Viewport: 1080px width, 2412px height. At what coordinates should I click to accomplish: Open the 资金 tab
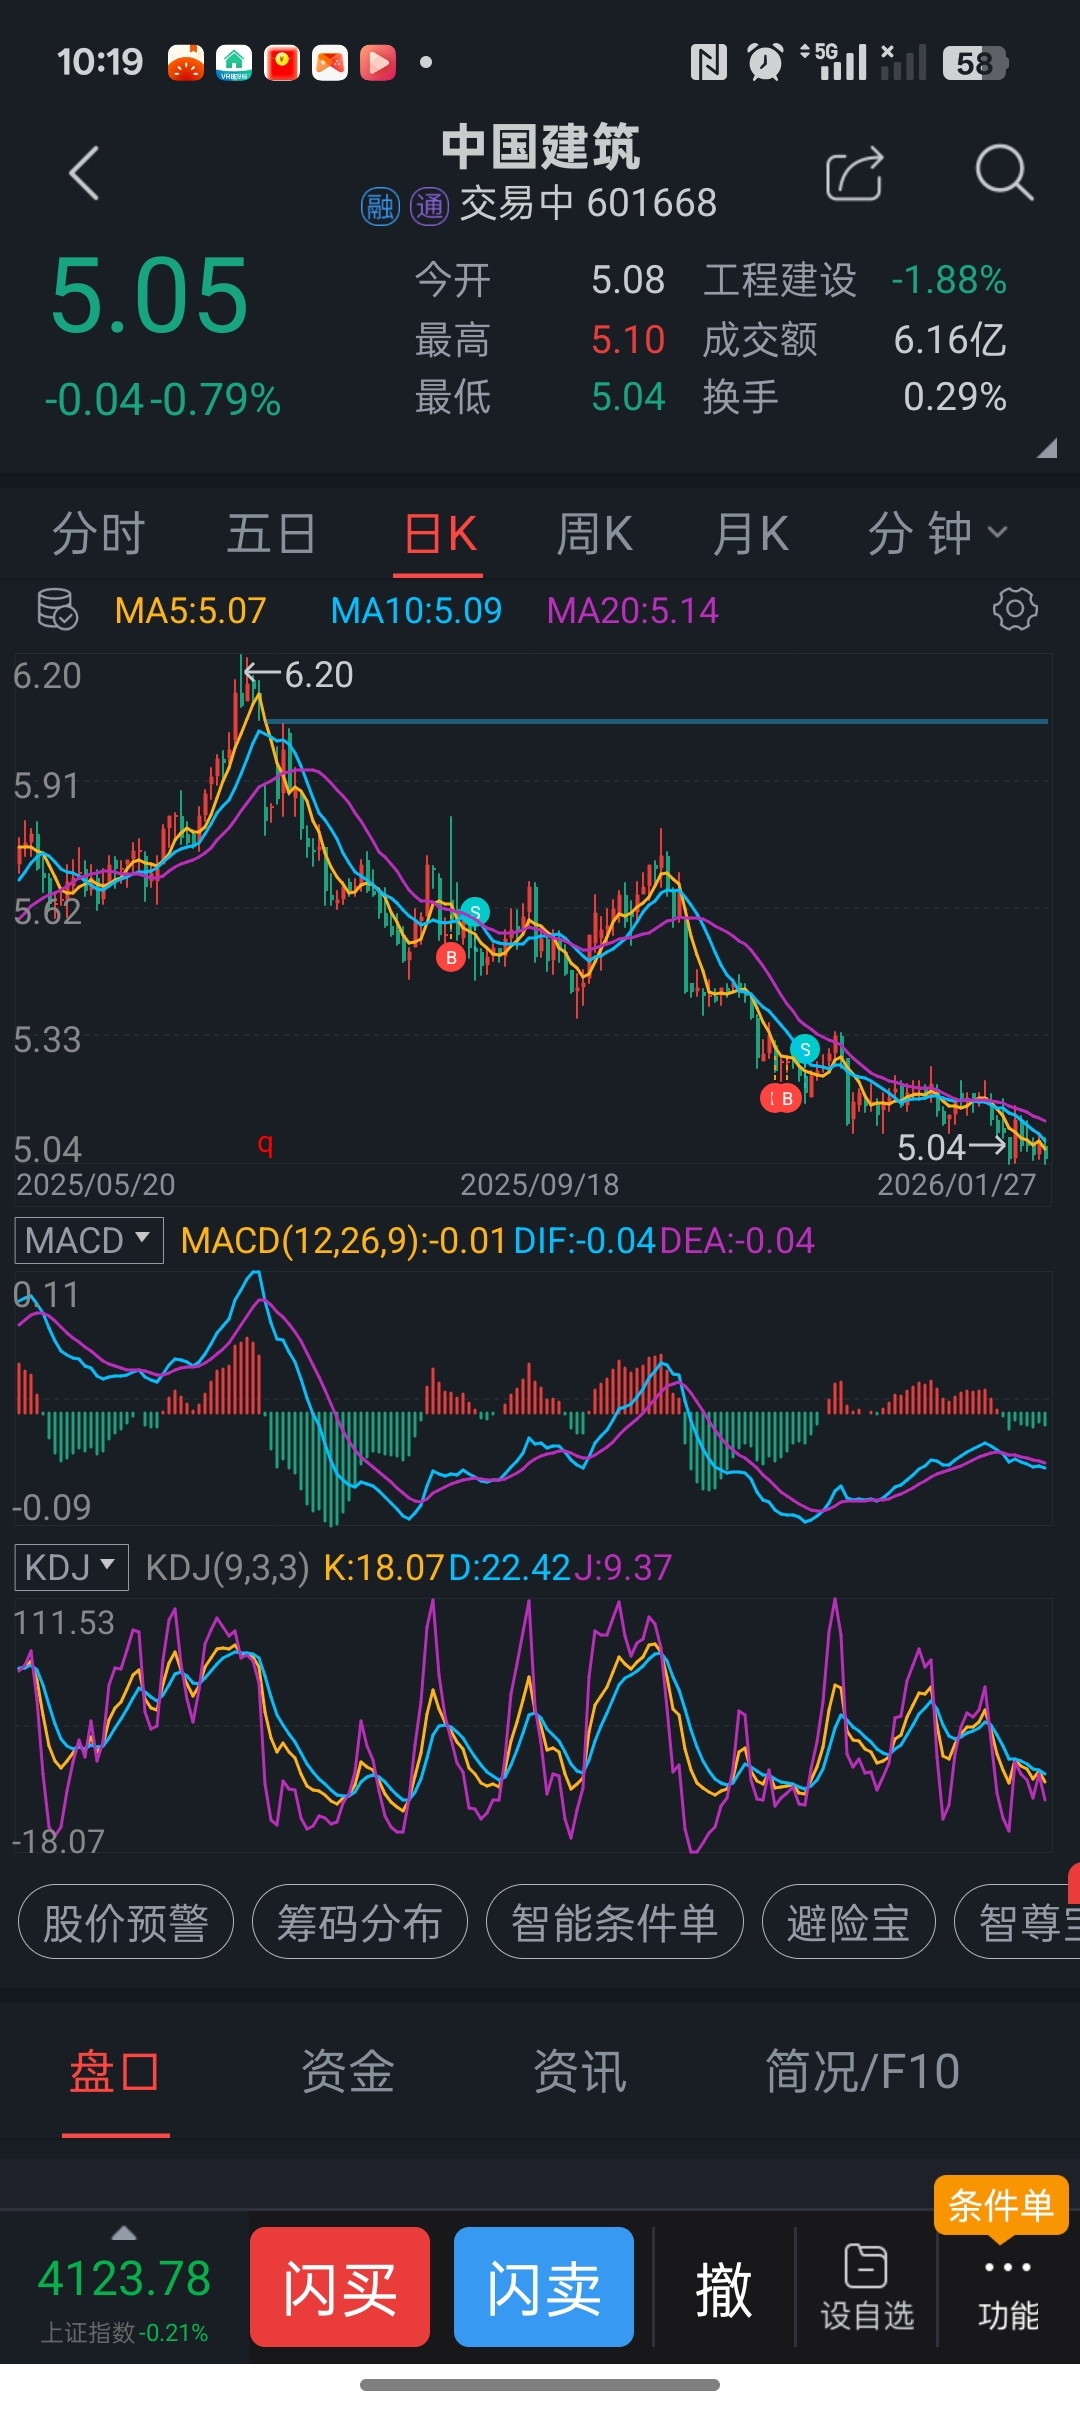click(348, 2071)
